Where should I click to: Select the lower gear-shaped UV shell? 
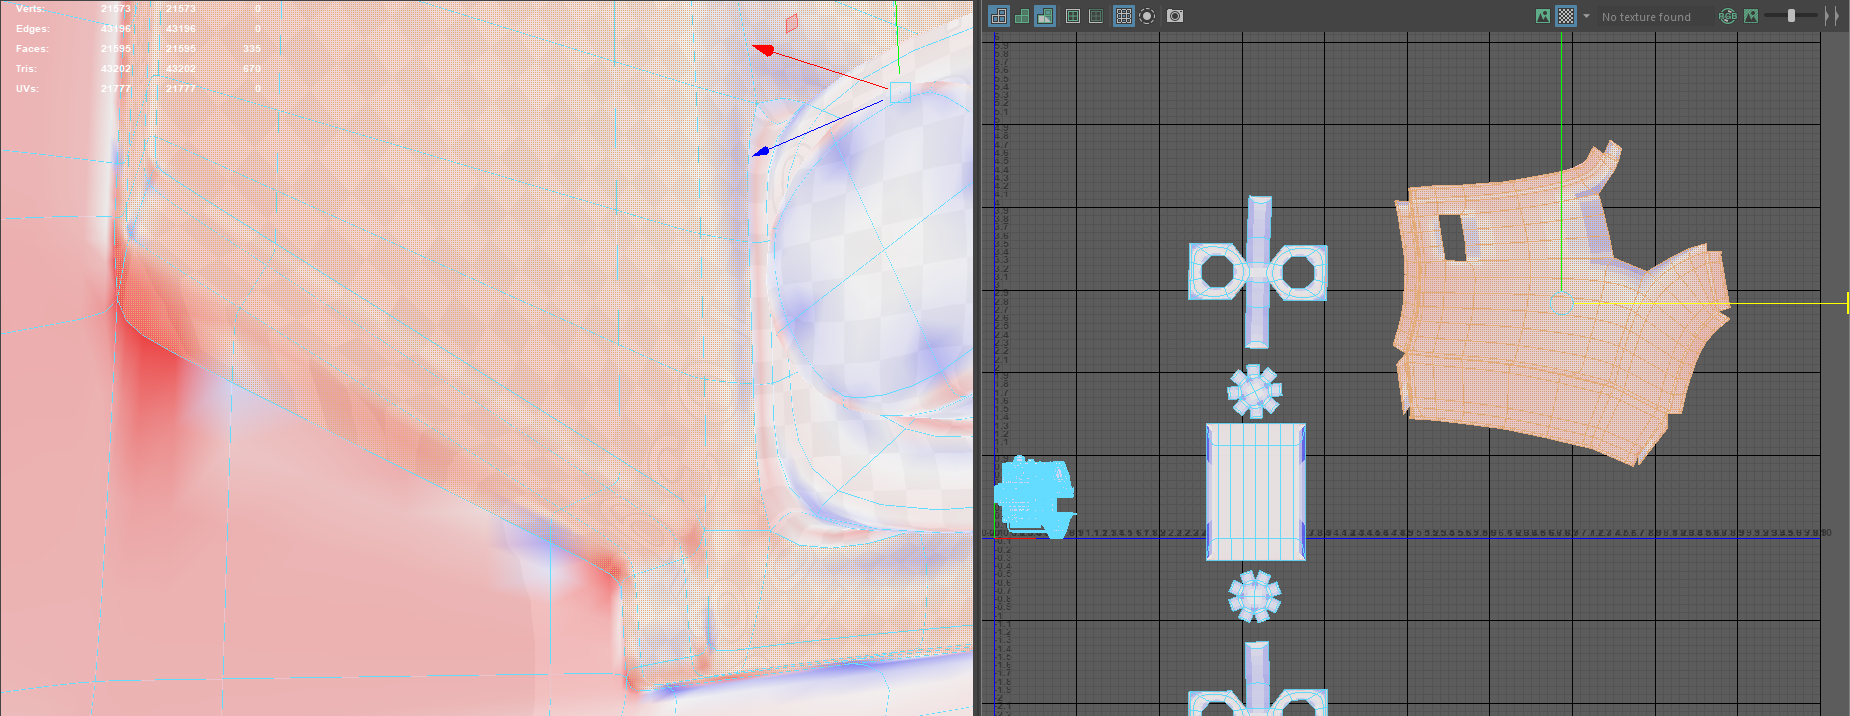pos(1254,596)
